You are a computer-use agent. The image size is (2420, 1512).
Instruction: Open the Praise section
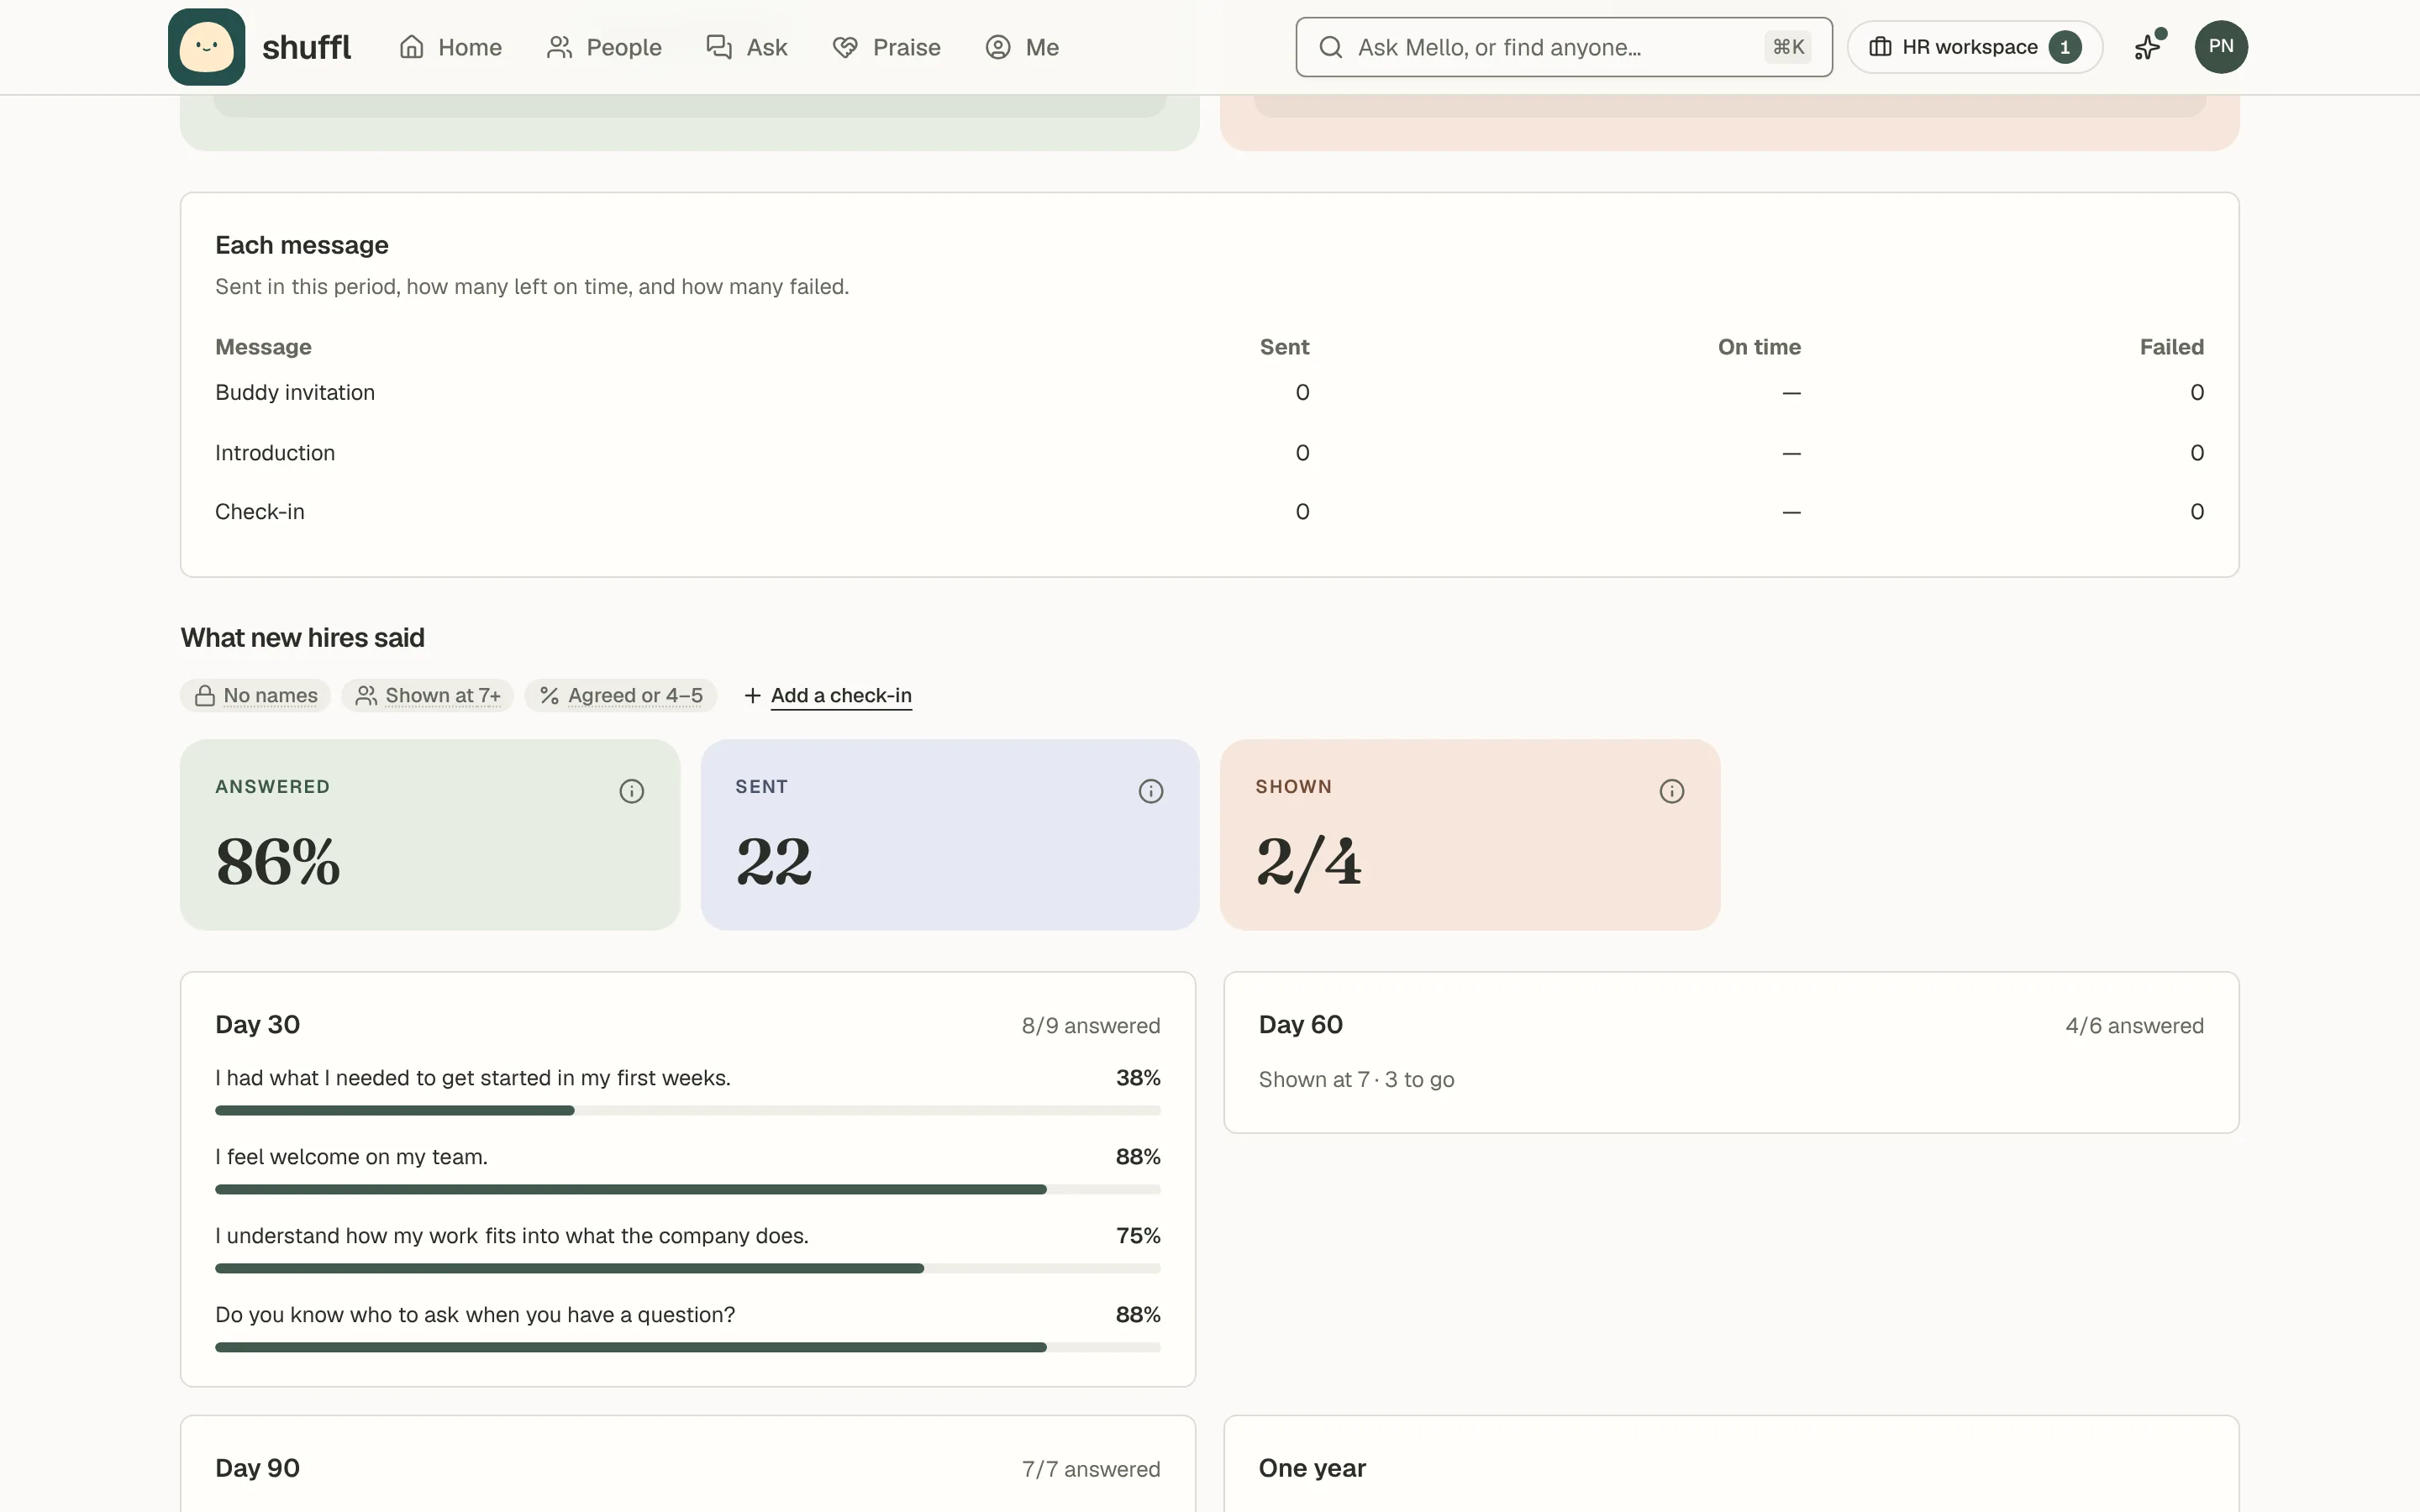click(x=887, y=47)
